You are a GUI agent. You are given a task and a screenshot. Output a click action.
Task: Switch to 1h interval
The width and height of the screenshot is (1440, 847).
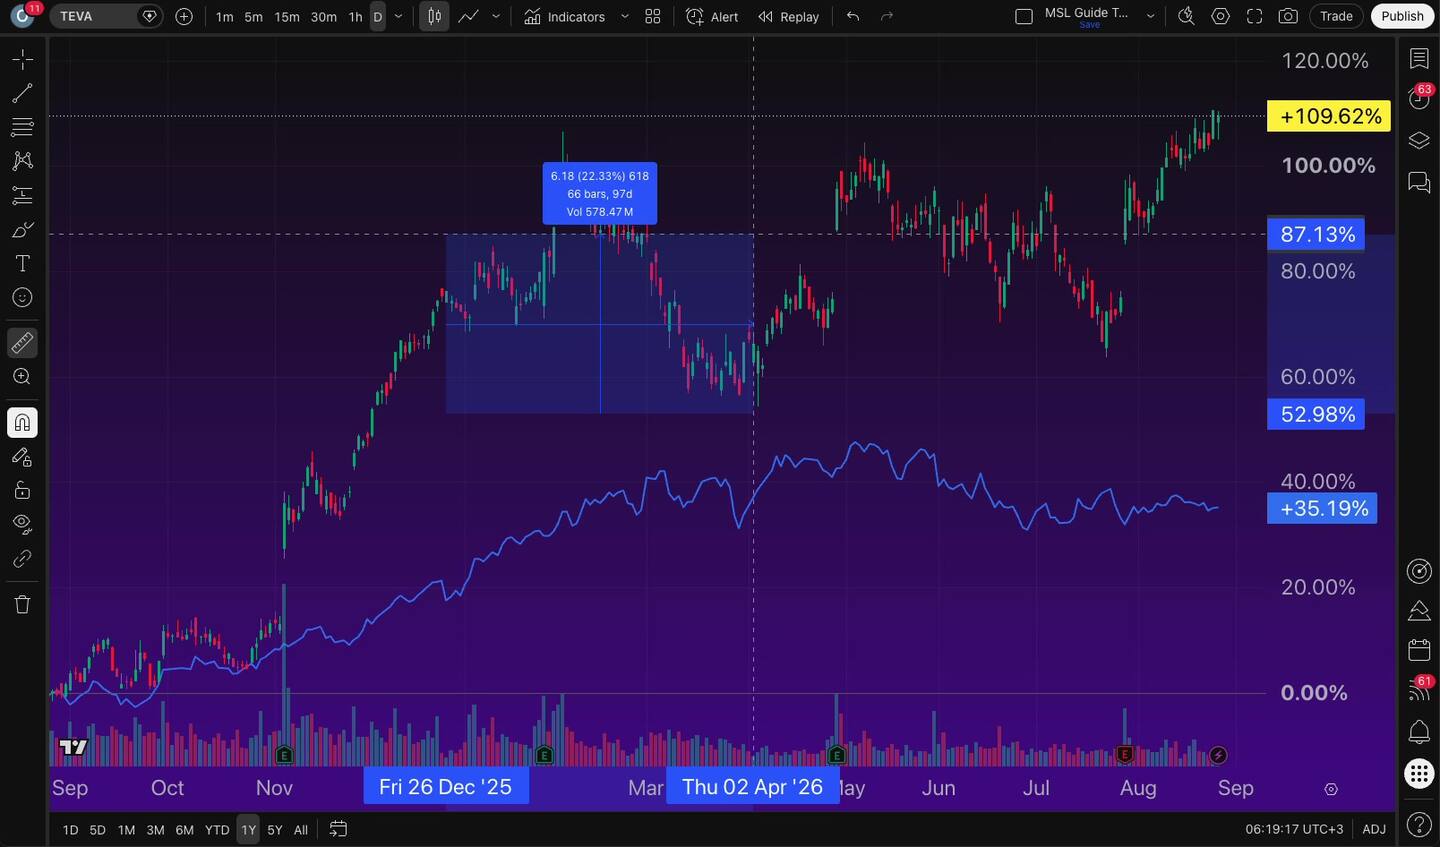click(356, 17)
